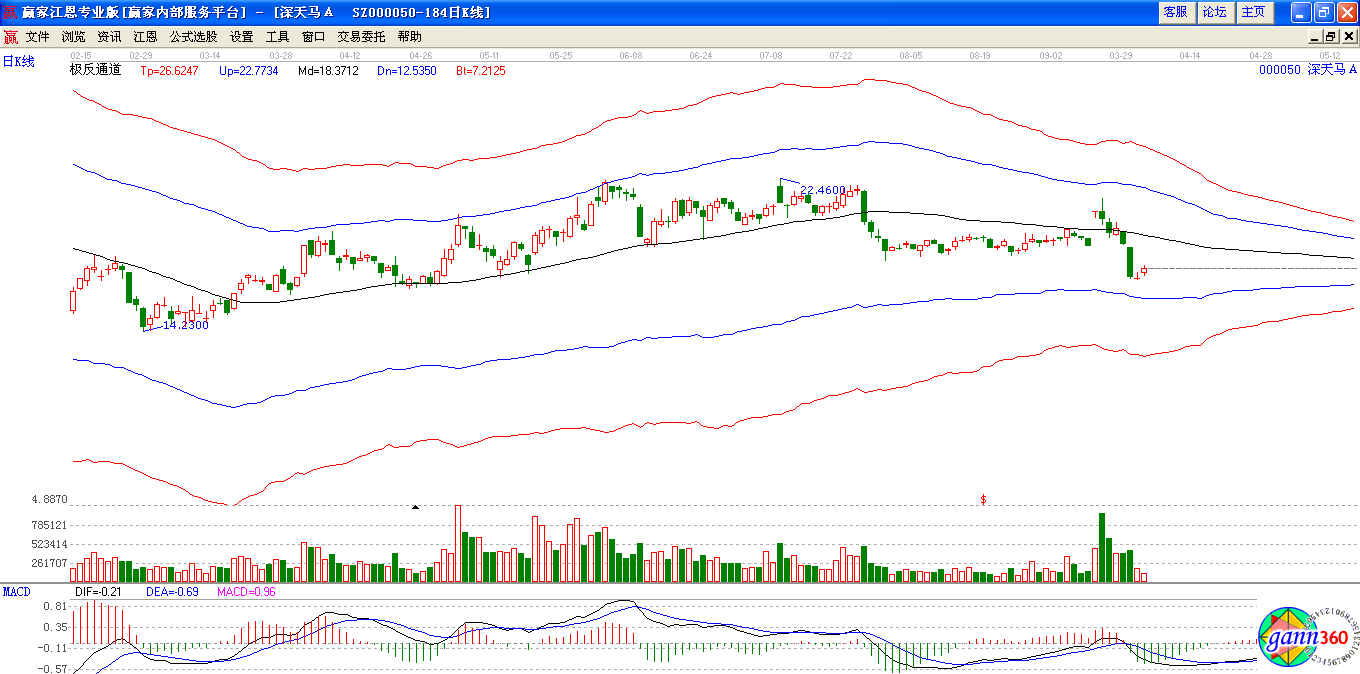The height and width of the screenshot is (674, 1360).
Task: Click the 05-12 date on time axis
Action: click(1330, 55)
